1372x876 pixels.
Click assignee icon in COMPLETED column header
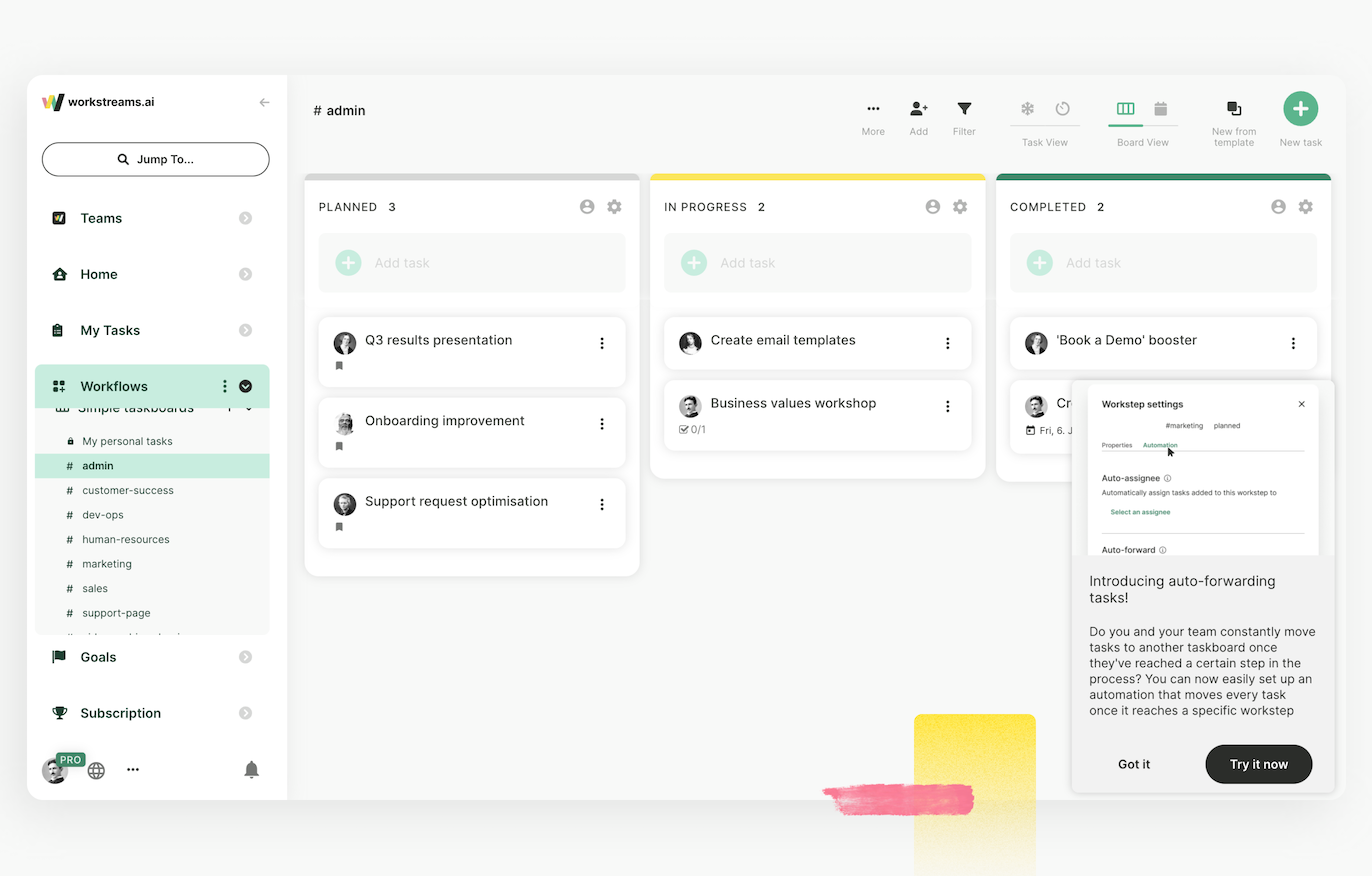[x=1278, y=207]
